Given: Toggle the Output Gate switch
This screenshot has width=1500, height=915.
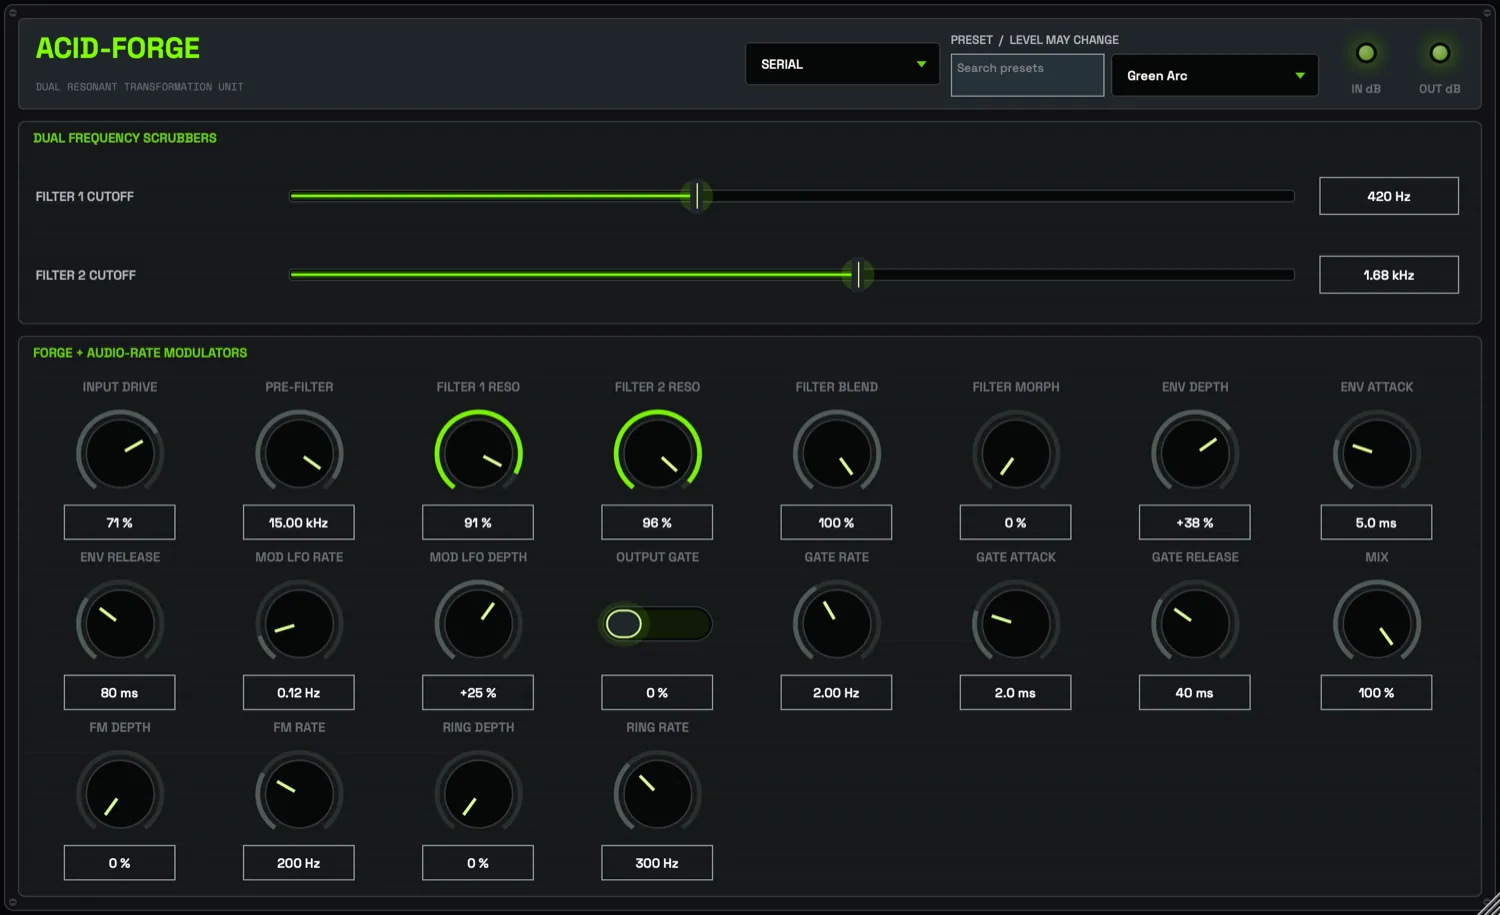Looking at the screenshot, I should click(x=657, y=624).
